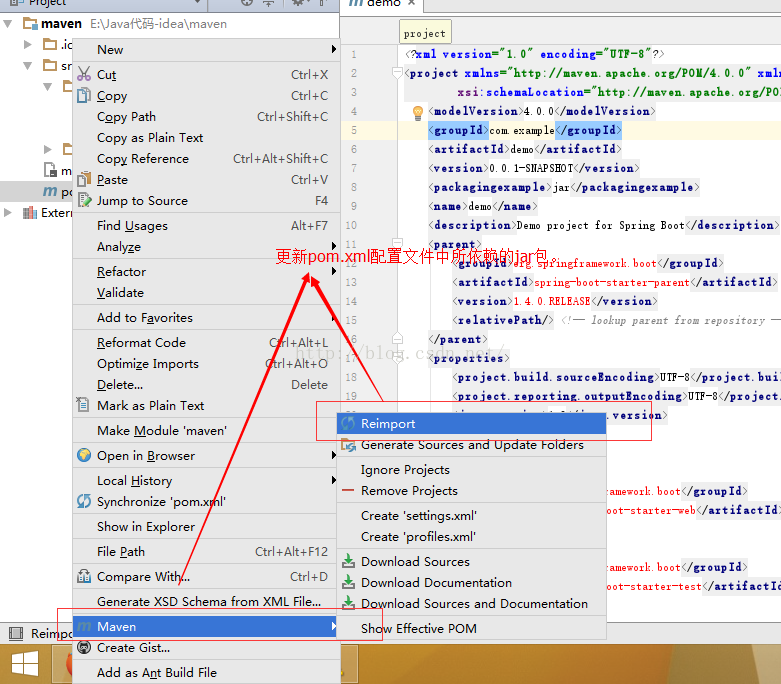Viewport: 781px width, 684px height.
Task: Choose Create 'profiles.xml'
Action: pyautogui.click(x=472, y=537)
